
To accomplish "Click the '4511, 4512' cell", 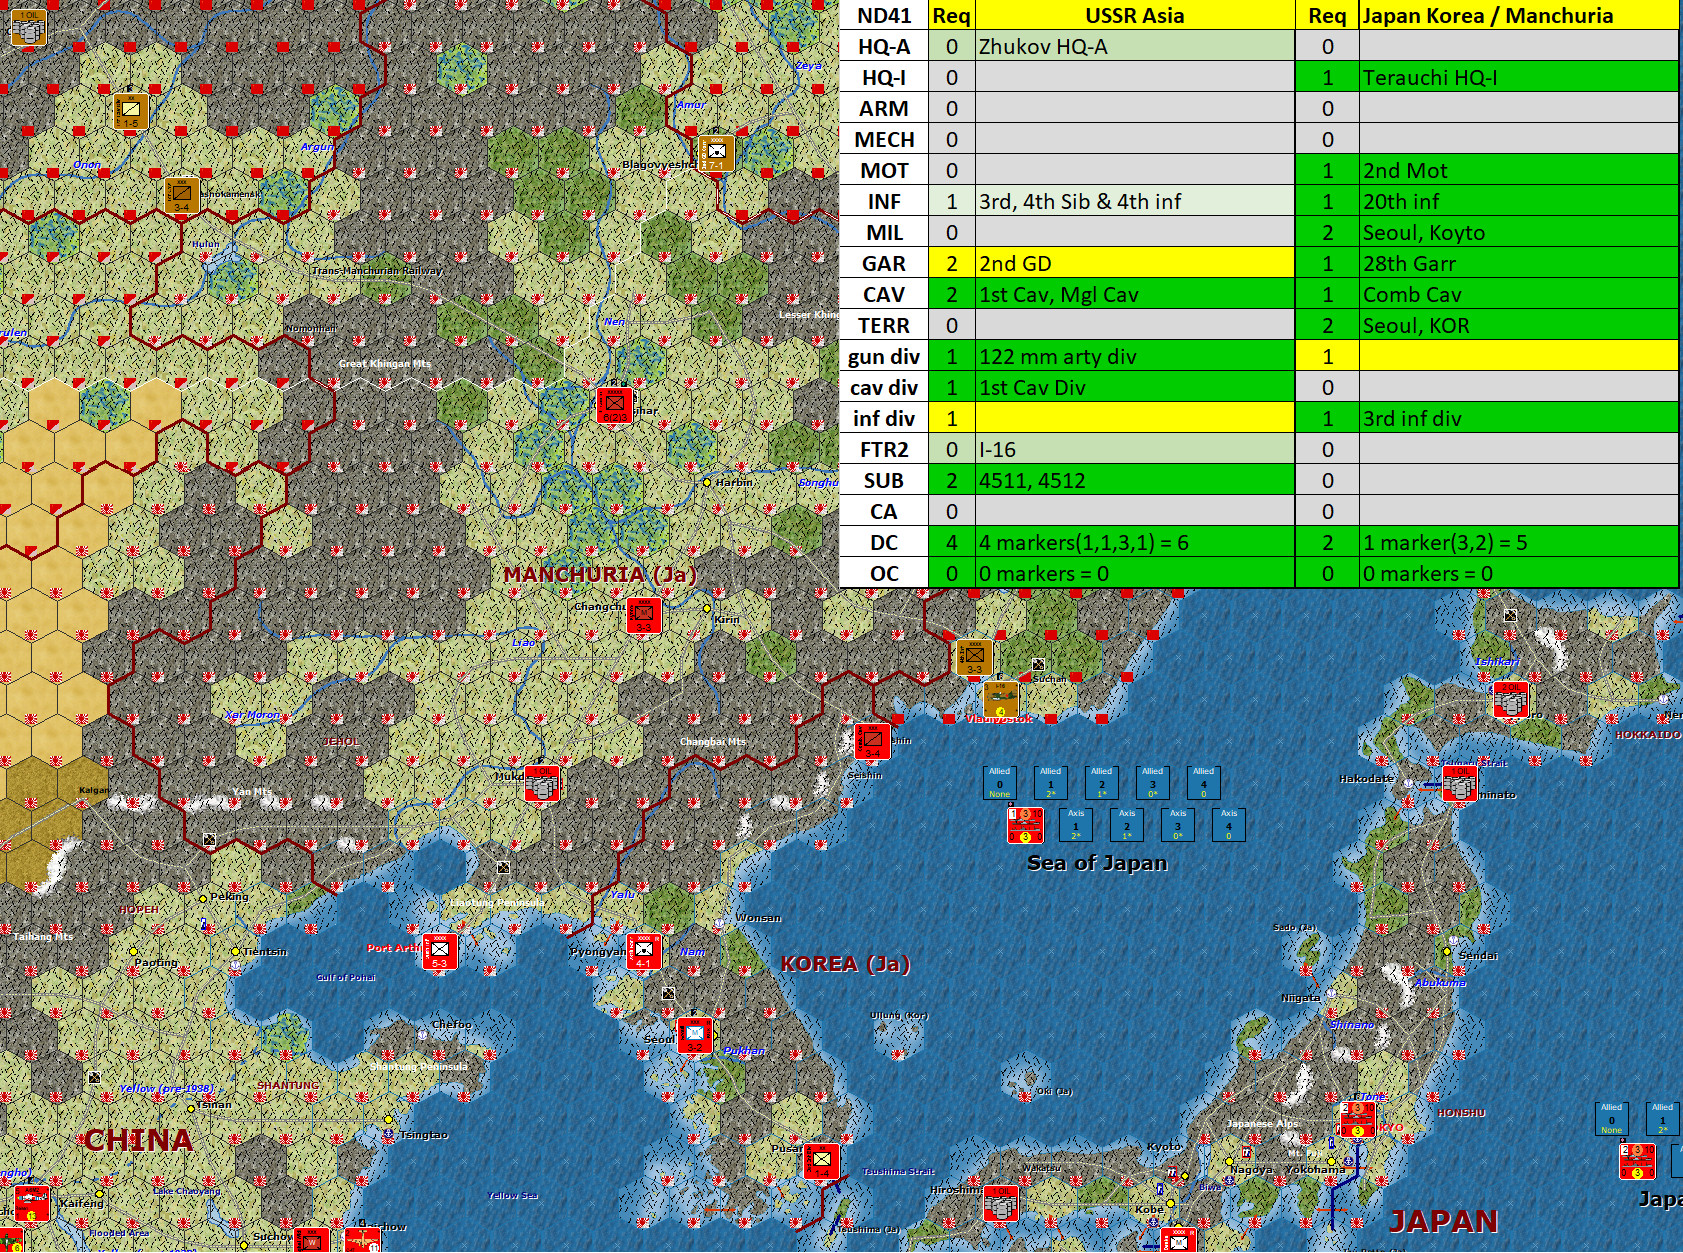I will tap(1135, 480).
